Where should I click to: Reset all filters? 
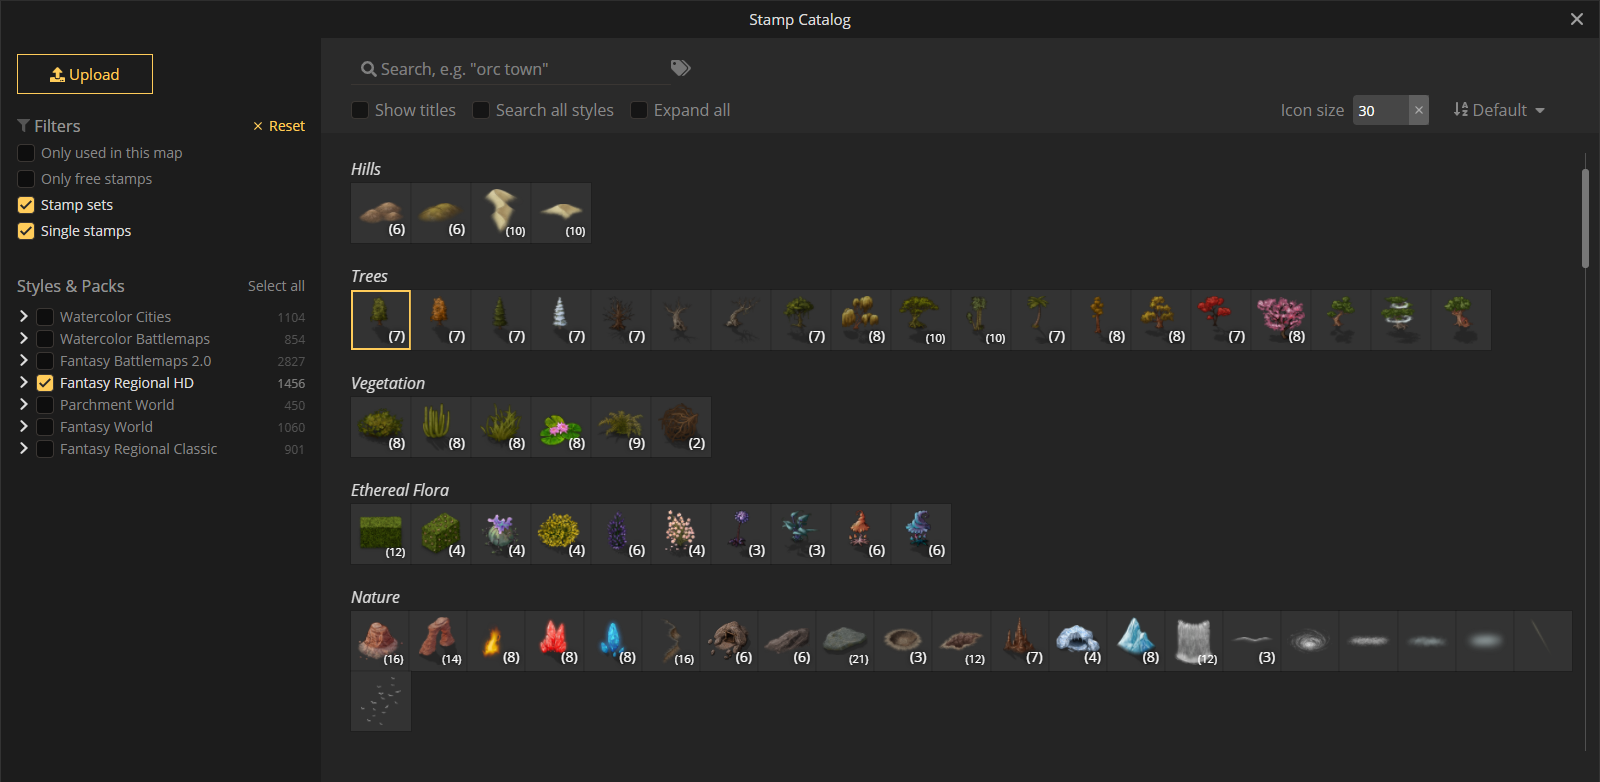point(279,126)
